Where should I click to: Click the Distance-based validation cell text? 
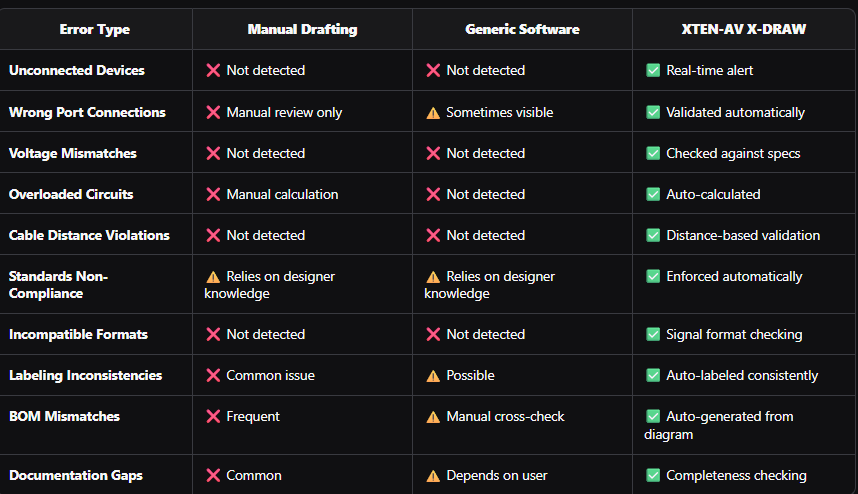[743, 236]
